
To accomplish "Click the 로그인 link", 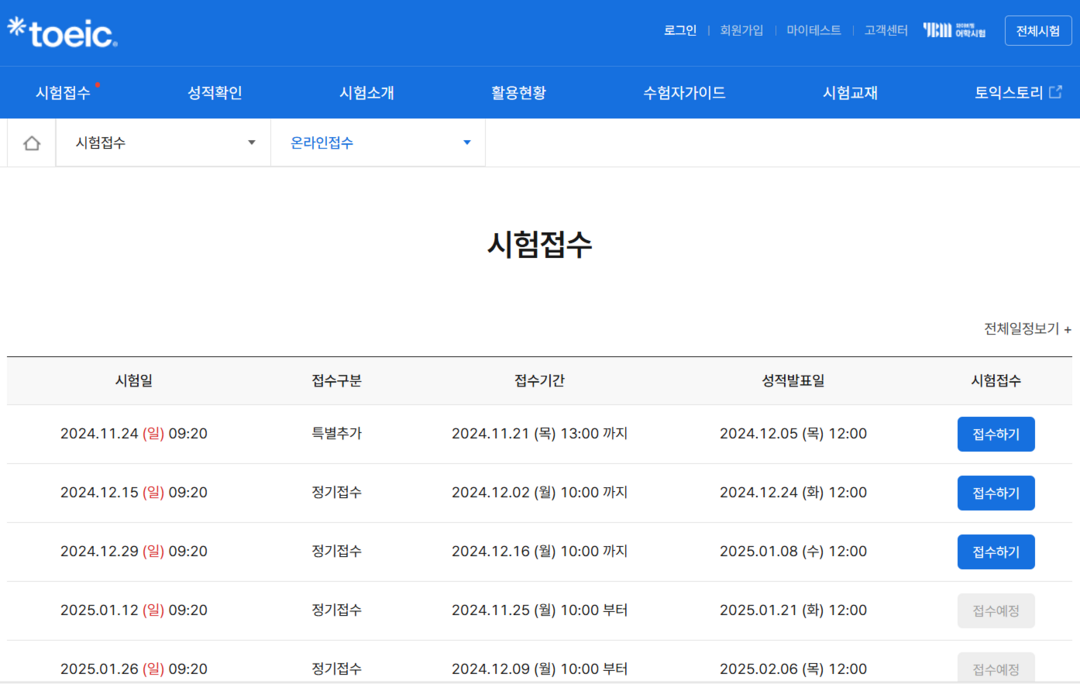I will coord(680,30).
